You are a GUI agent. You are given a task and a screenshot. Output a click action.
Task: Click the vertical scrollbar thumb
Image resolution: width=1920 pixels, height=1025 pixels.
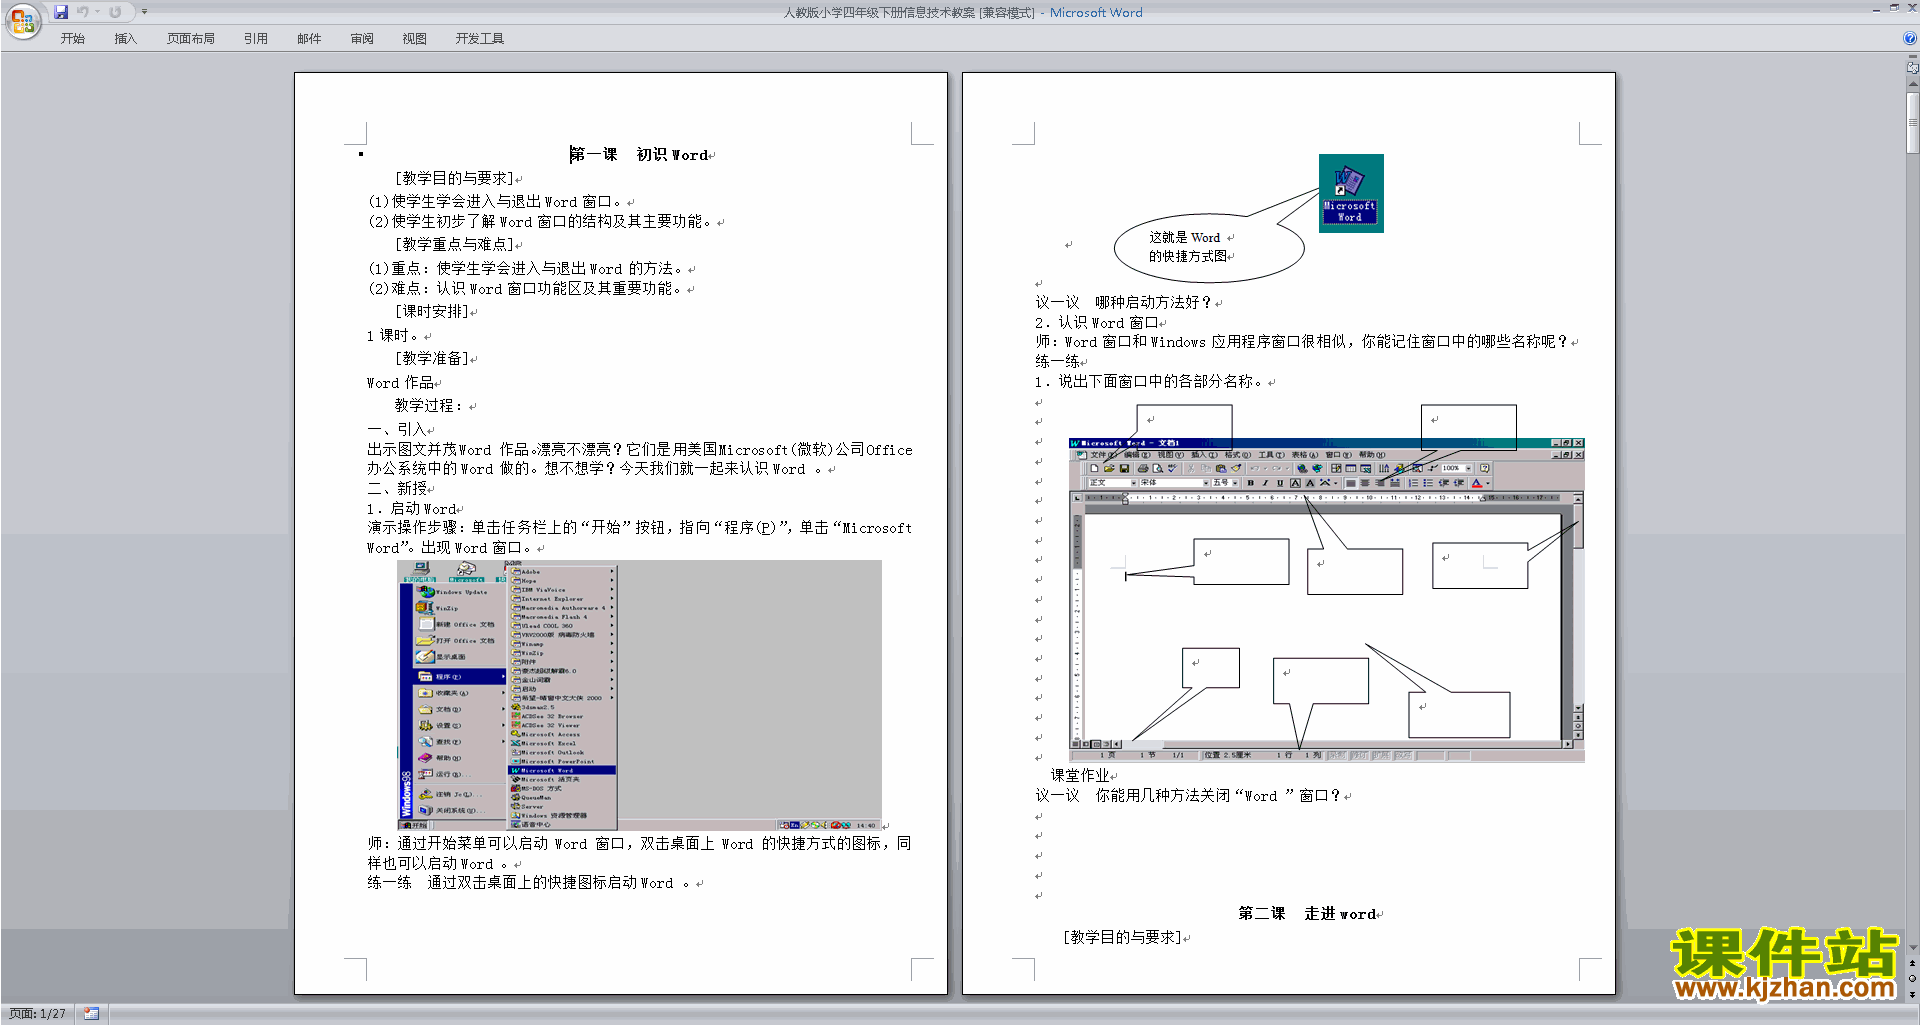click(x=1913, y=123)
